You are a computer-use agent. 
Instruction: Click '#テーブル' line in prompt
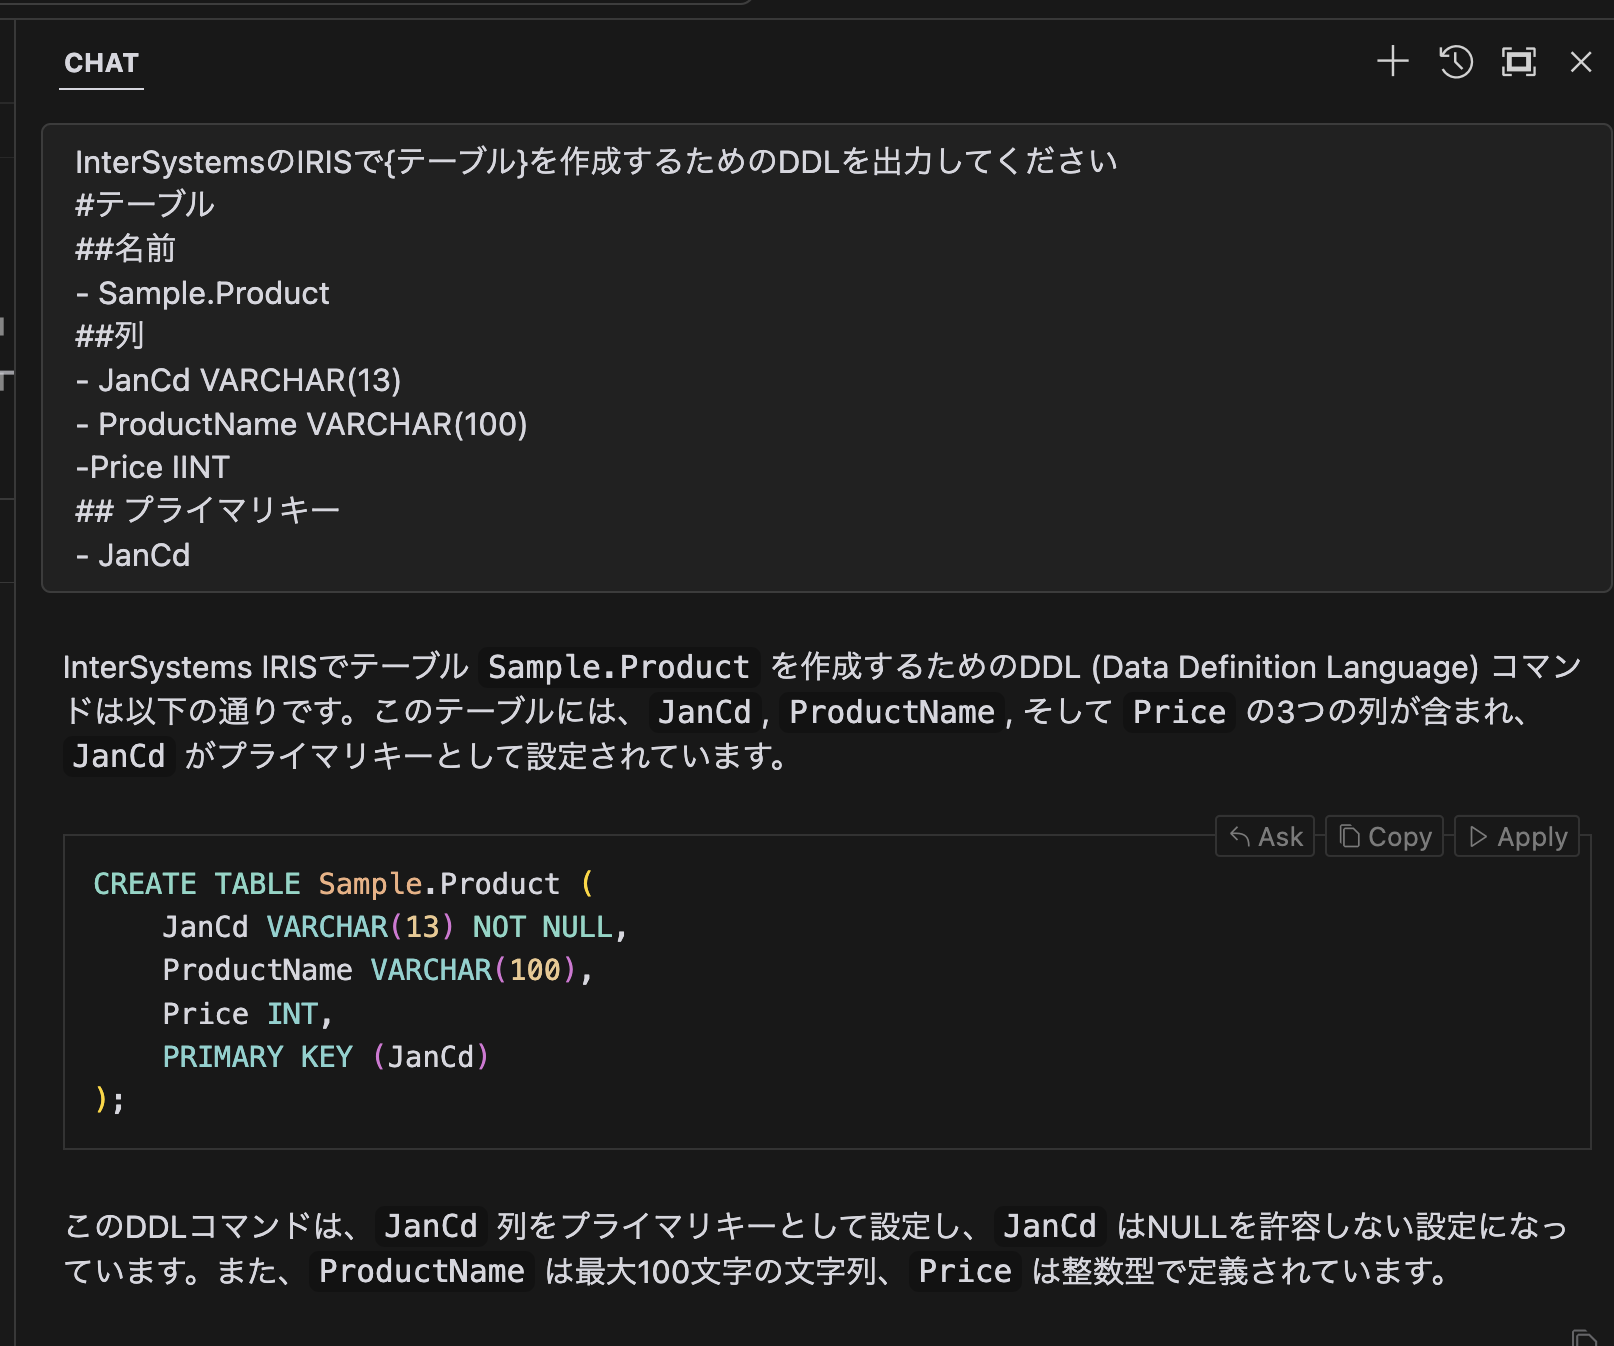144,205
